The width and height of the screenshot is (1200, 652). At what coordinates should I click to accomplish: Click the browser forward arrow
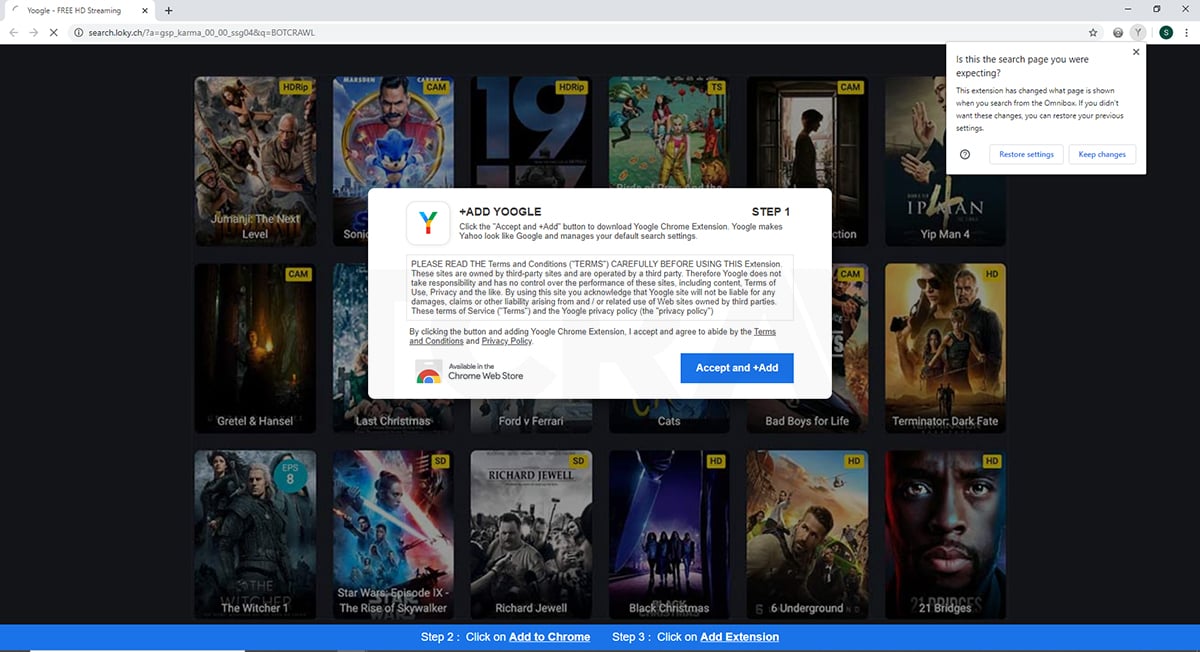[x=33, y=33]
